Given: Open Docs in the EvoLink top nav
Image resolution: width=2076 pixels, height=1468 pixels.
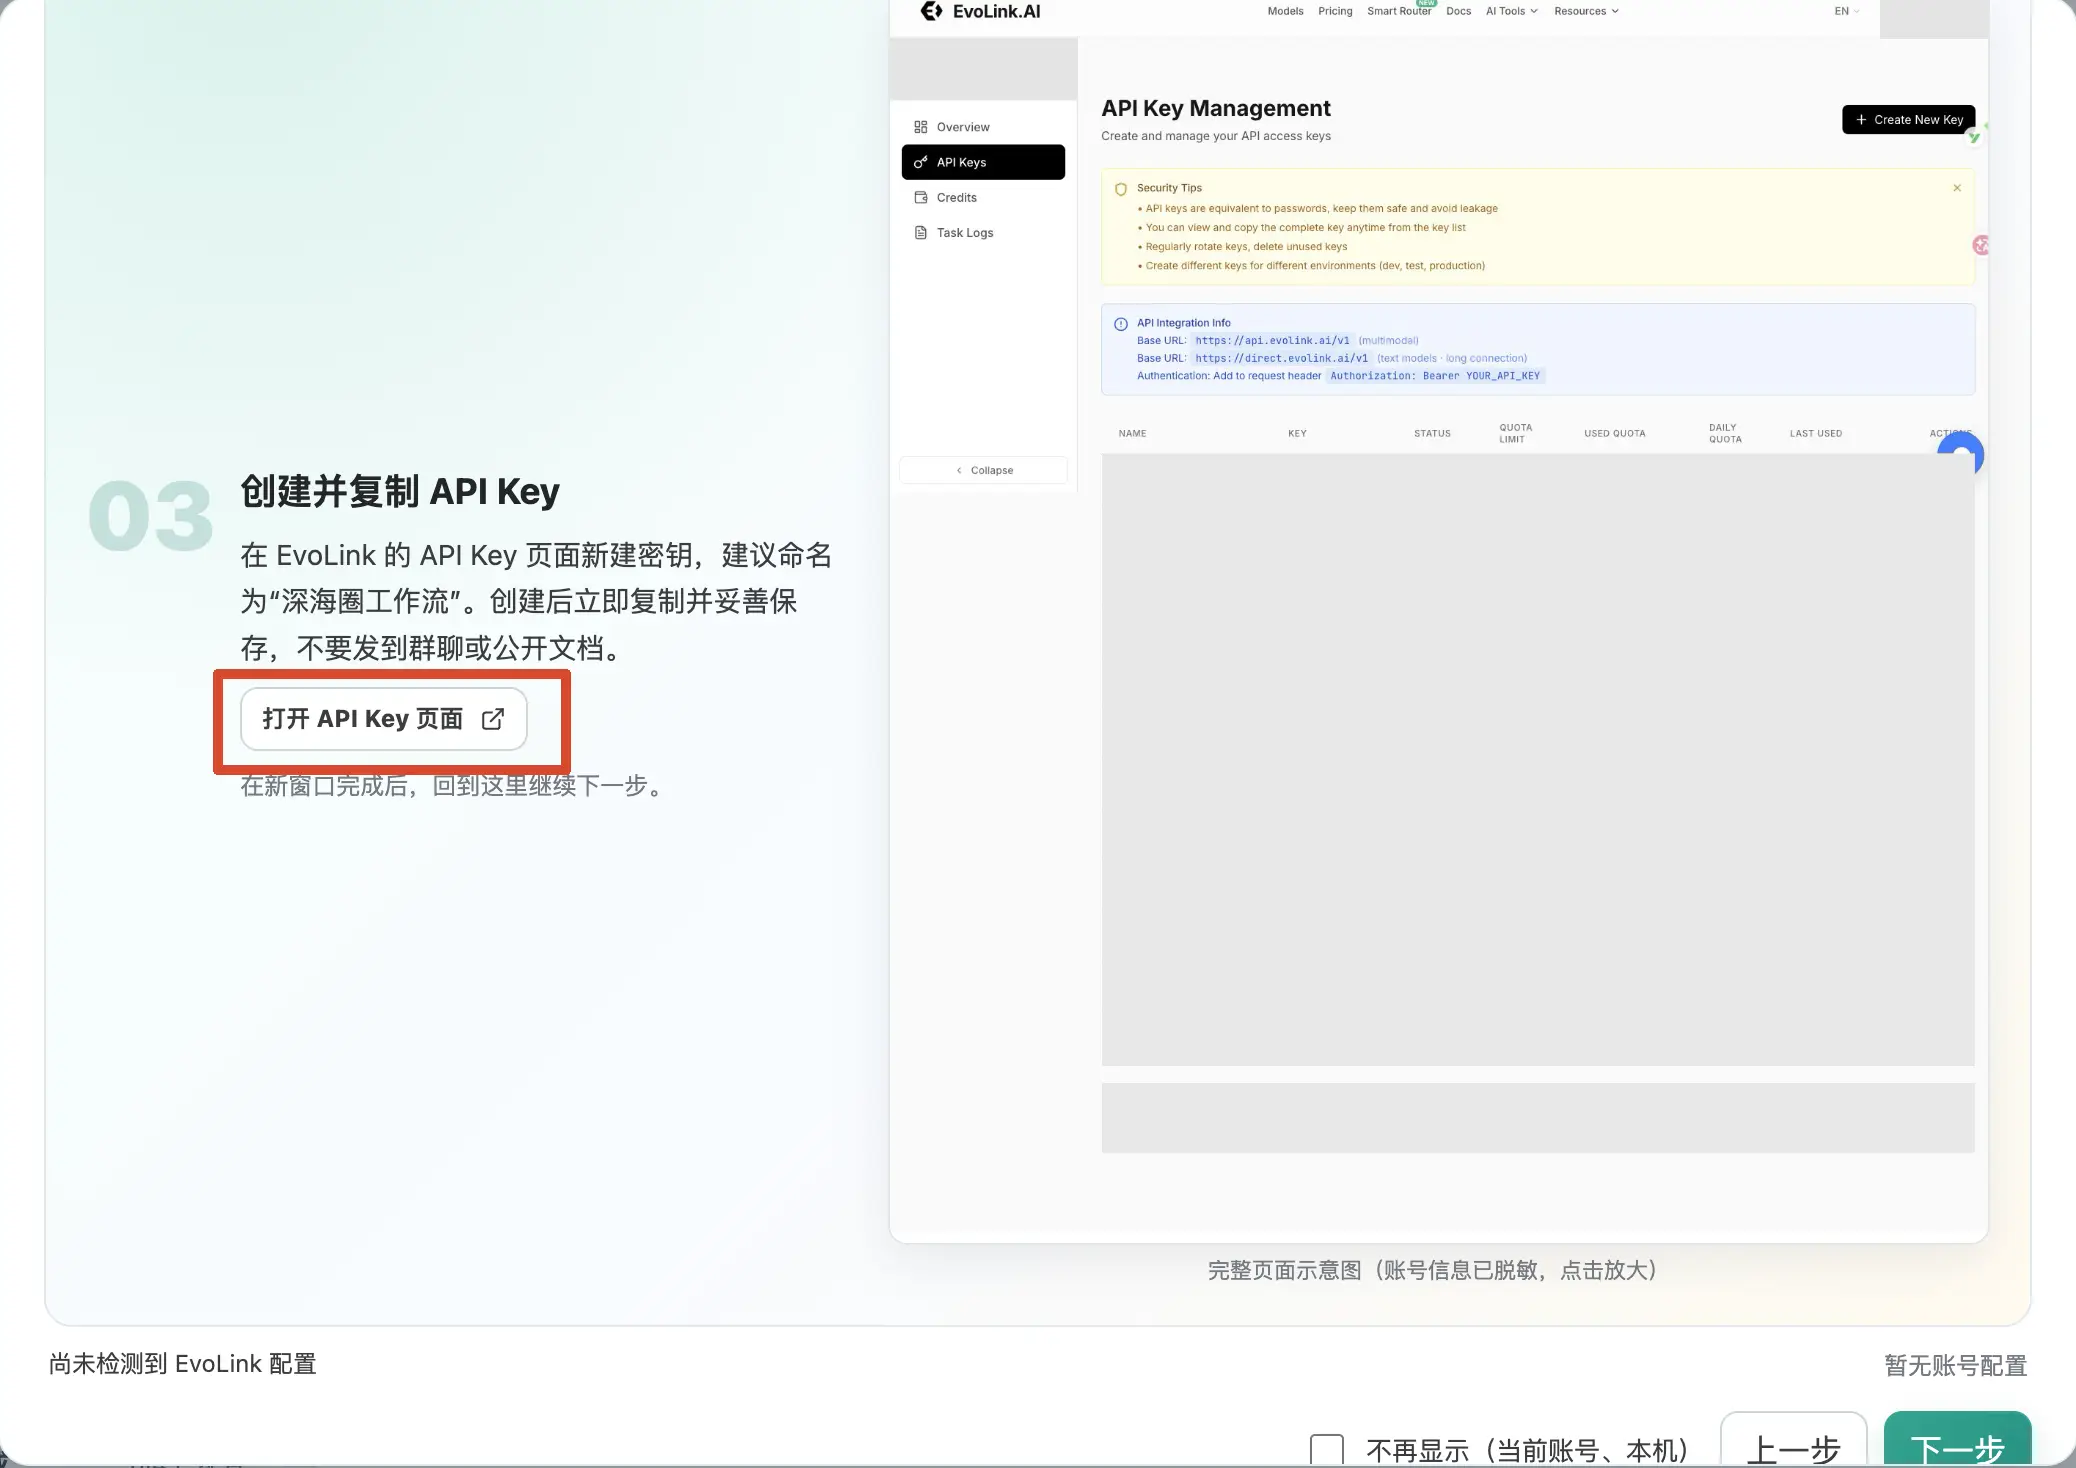Looking at the screenshot, I should click(1458, 11).
